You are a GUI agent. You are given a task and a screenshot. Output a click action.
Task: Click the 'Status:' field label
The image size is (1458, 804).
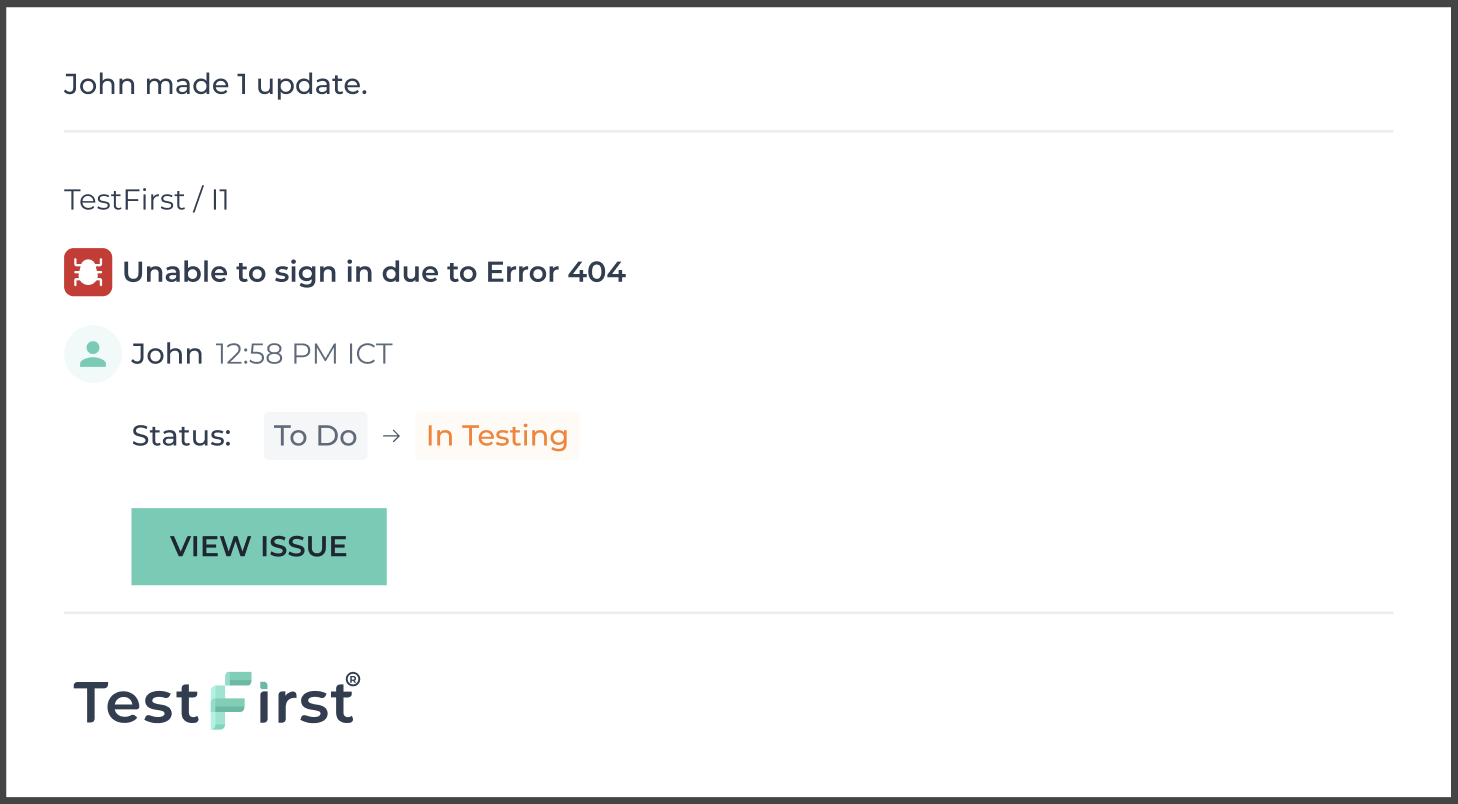tap(181, 436)
